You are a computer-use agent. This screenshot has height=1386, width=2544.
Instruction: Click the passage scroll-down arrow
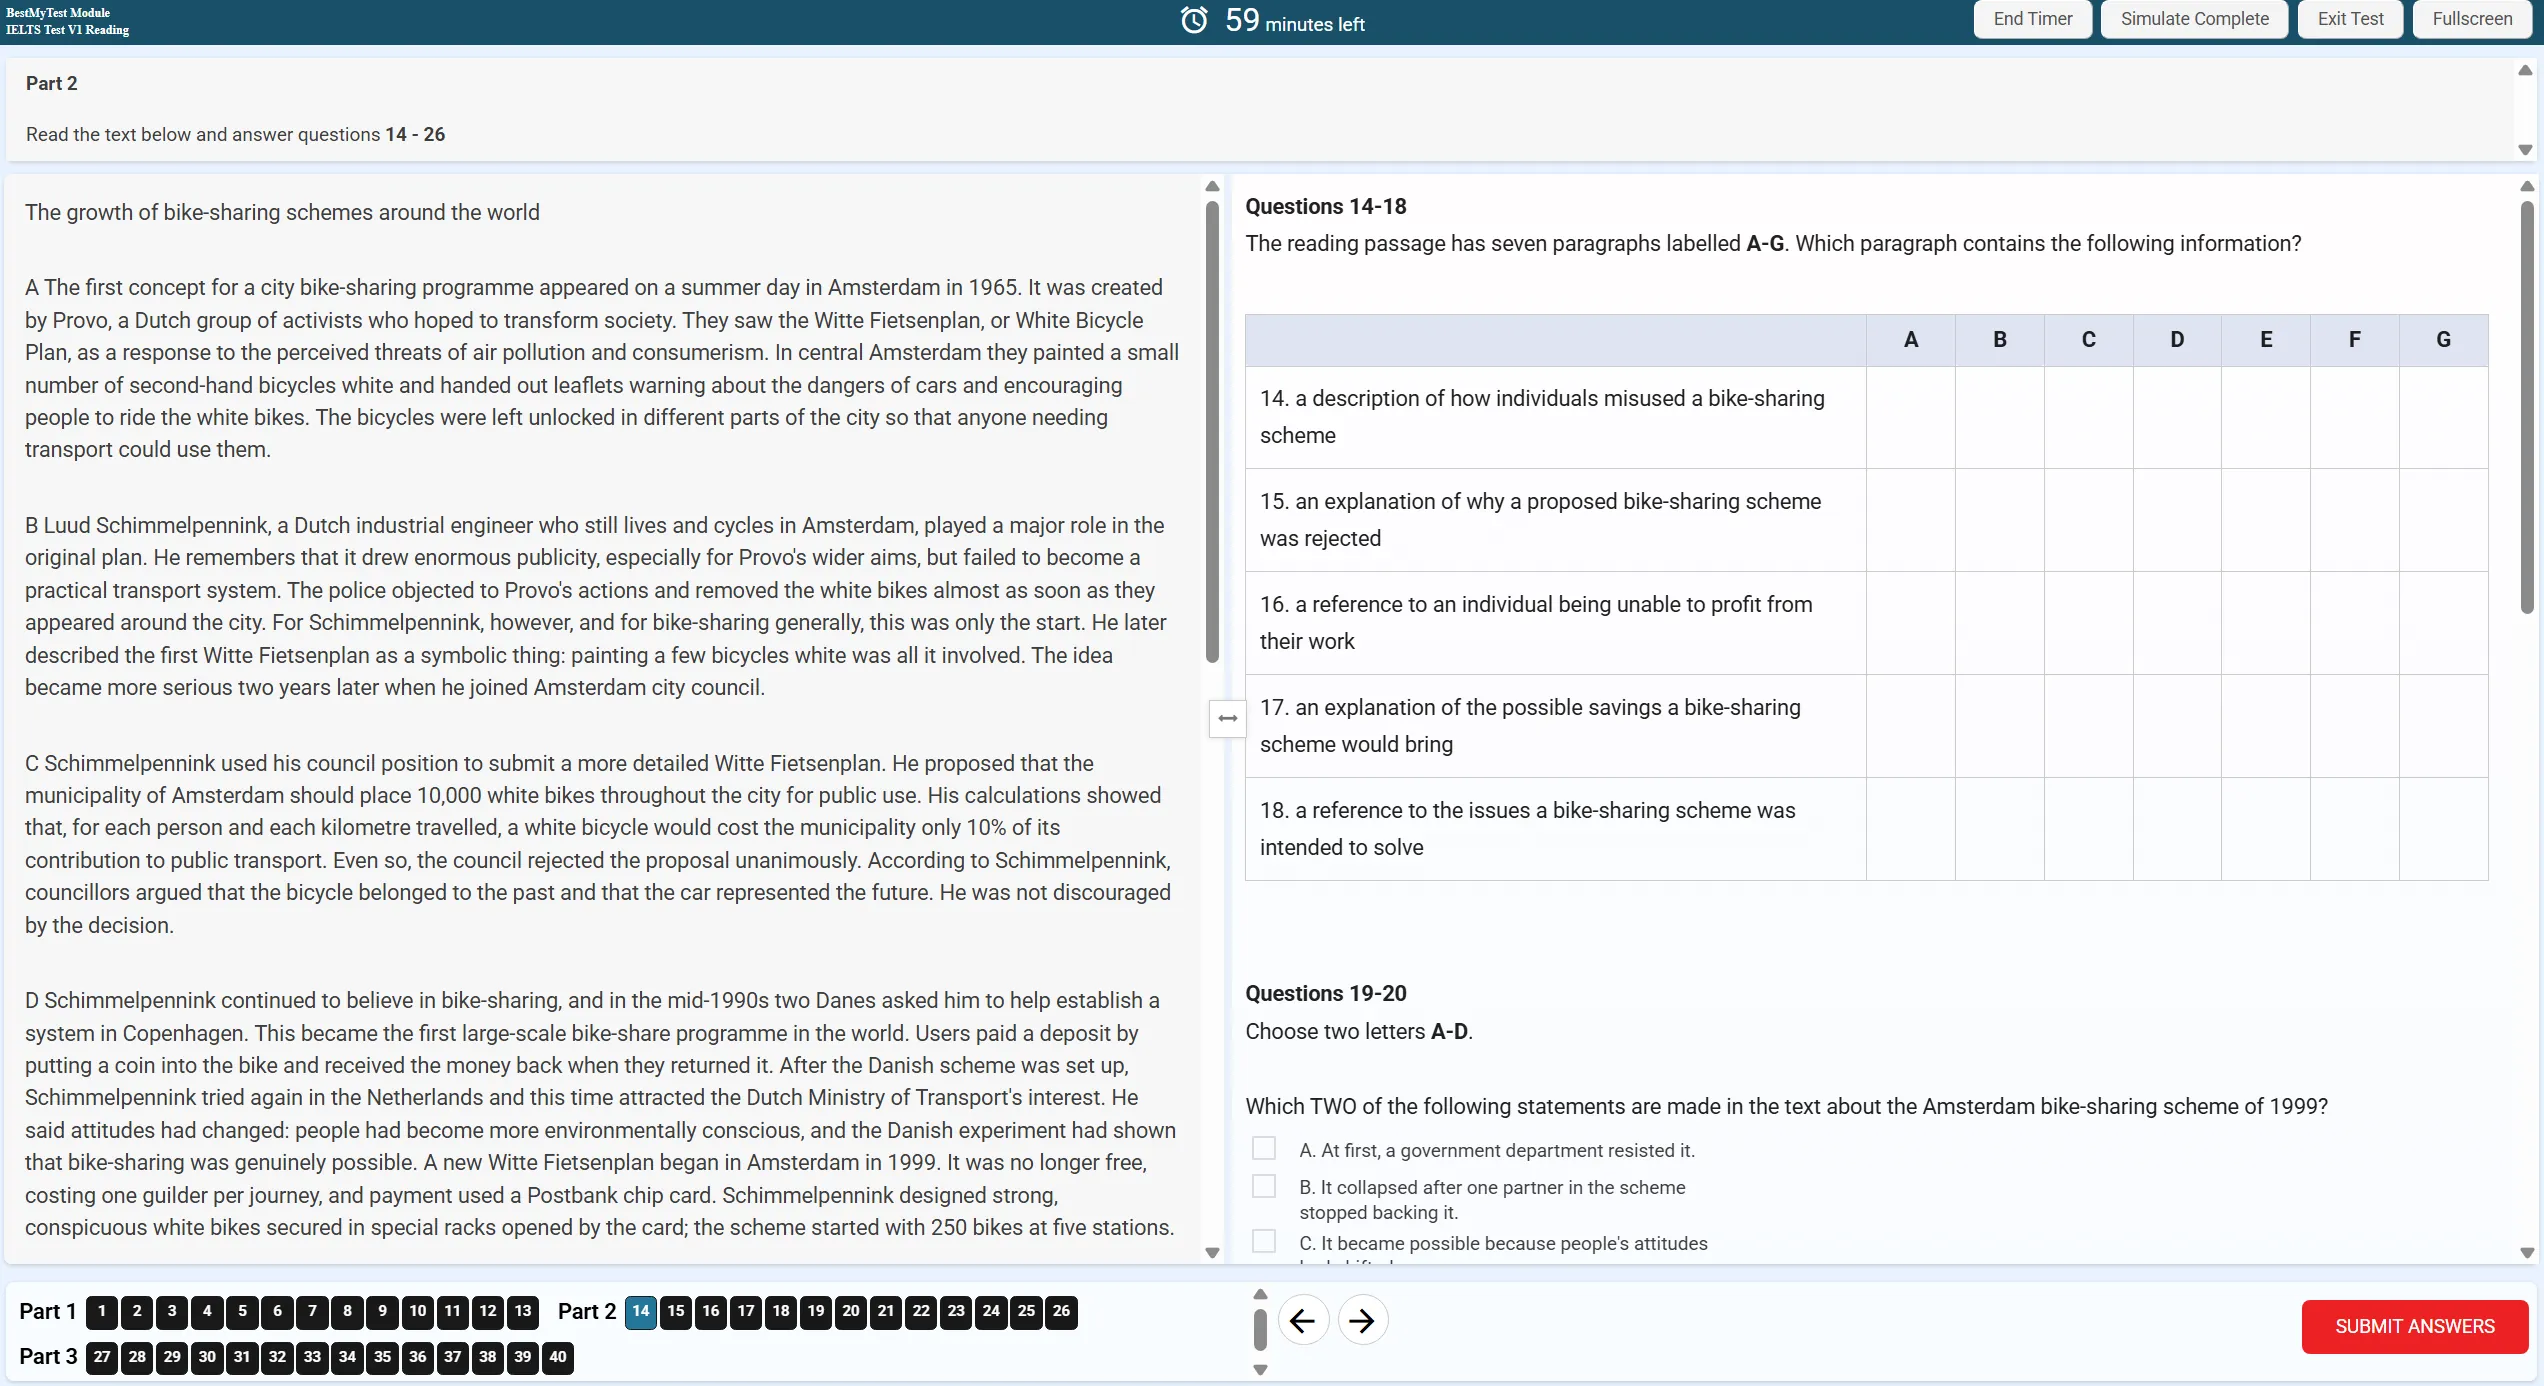[1212, 1253]
